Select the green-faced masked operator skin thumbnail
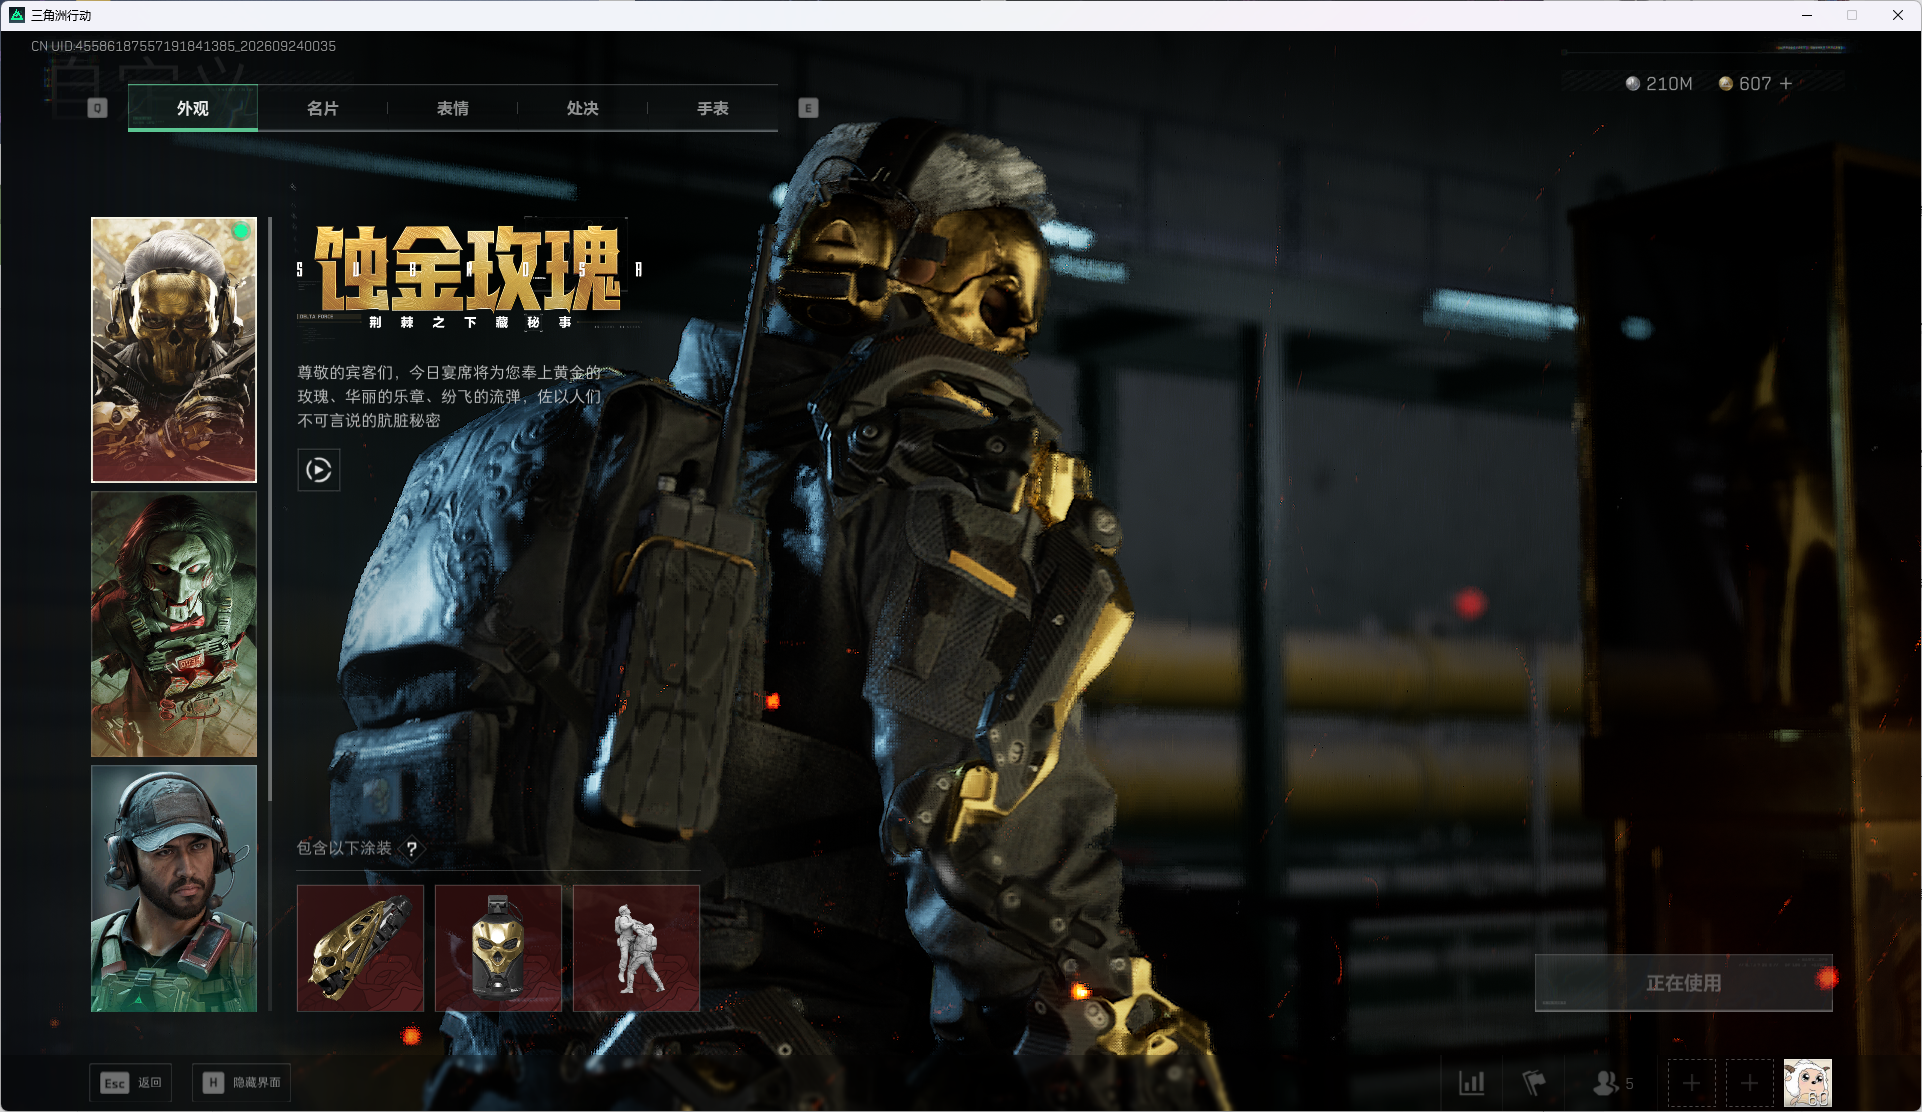Viewport: 1922px width, 1112px height. click(174, 624)
